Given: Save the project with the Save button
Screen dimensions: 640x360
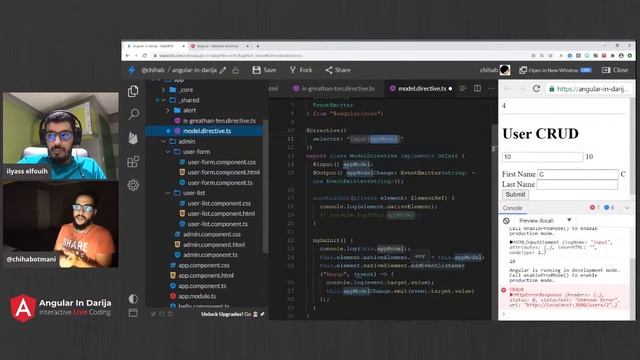Looking at the screenshot, I should [264, 70].
